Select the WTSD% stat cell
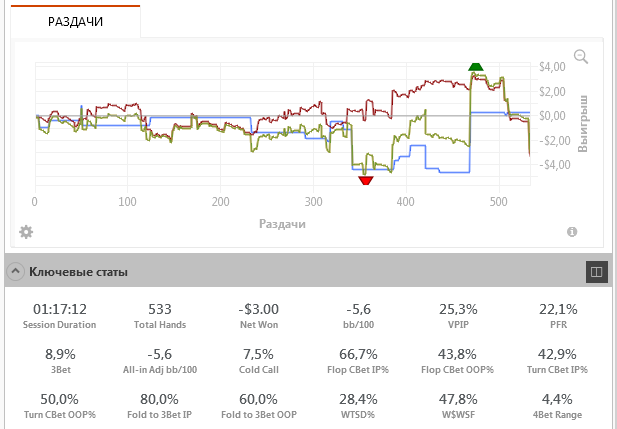The width and height of the screenshot is (617, 429). 361,405
